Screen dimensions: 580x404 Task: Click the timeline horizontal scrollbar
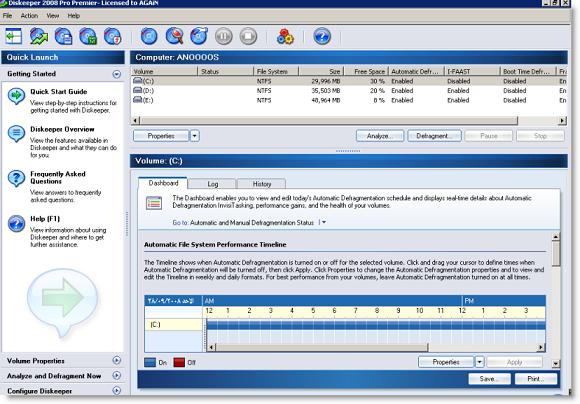322,347
